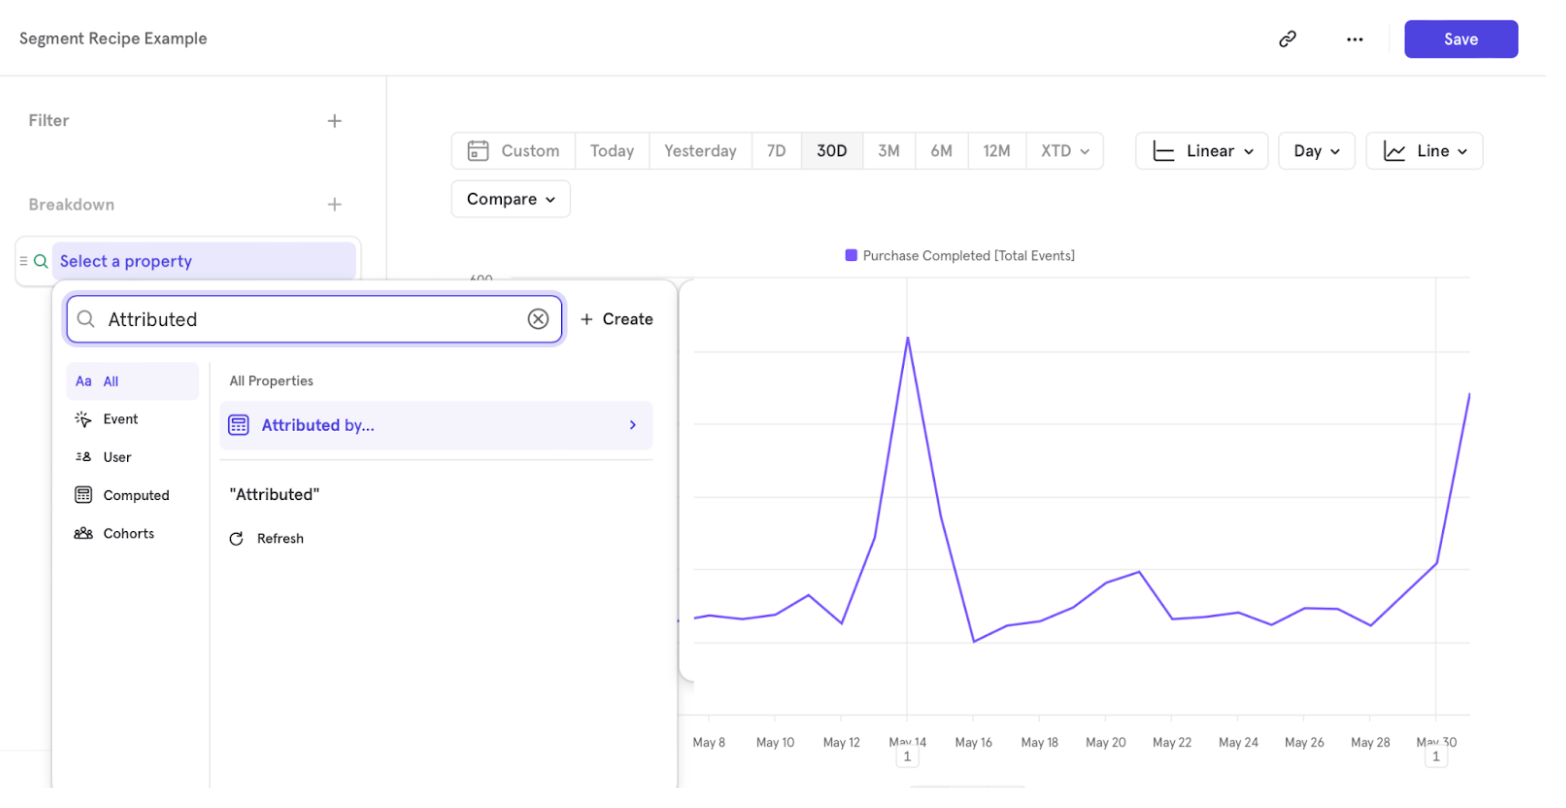
Task: Click the Purchase Completed [Total Events] legend label
Action: tap(969, 256)
